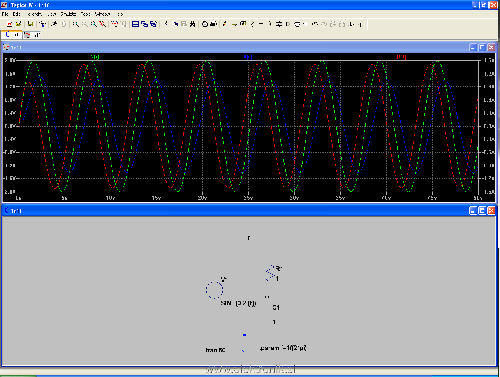This screenshot has width=500, height=377.
Task: Click the Cut scissors icon
Action: point(166,24)
